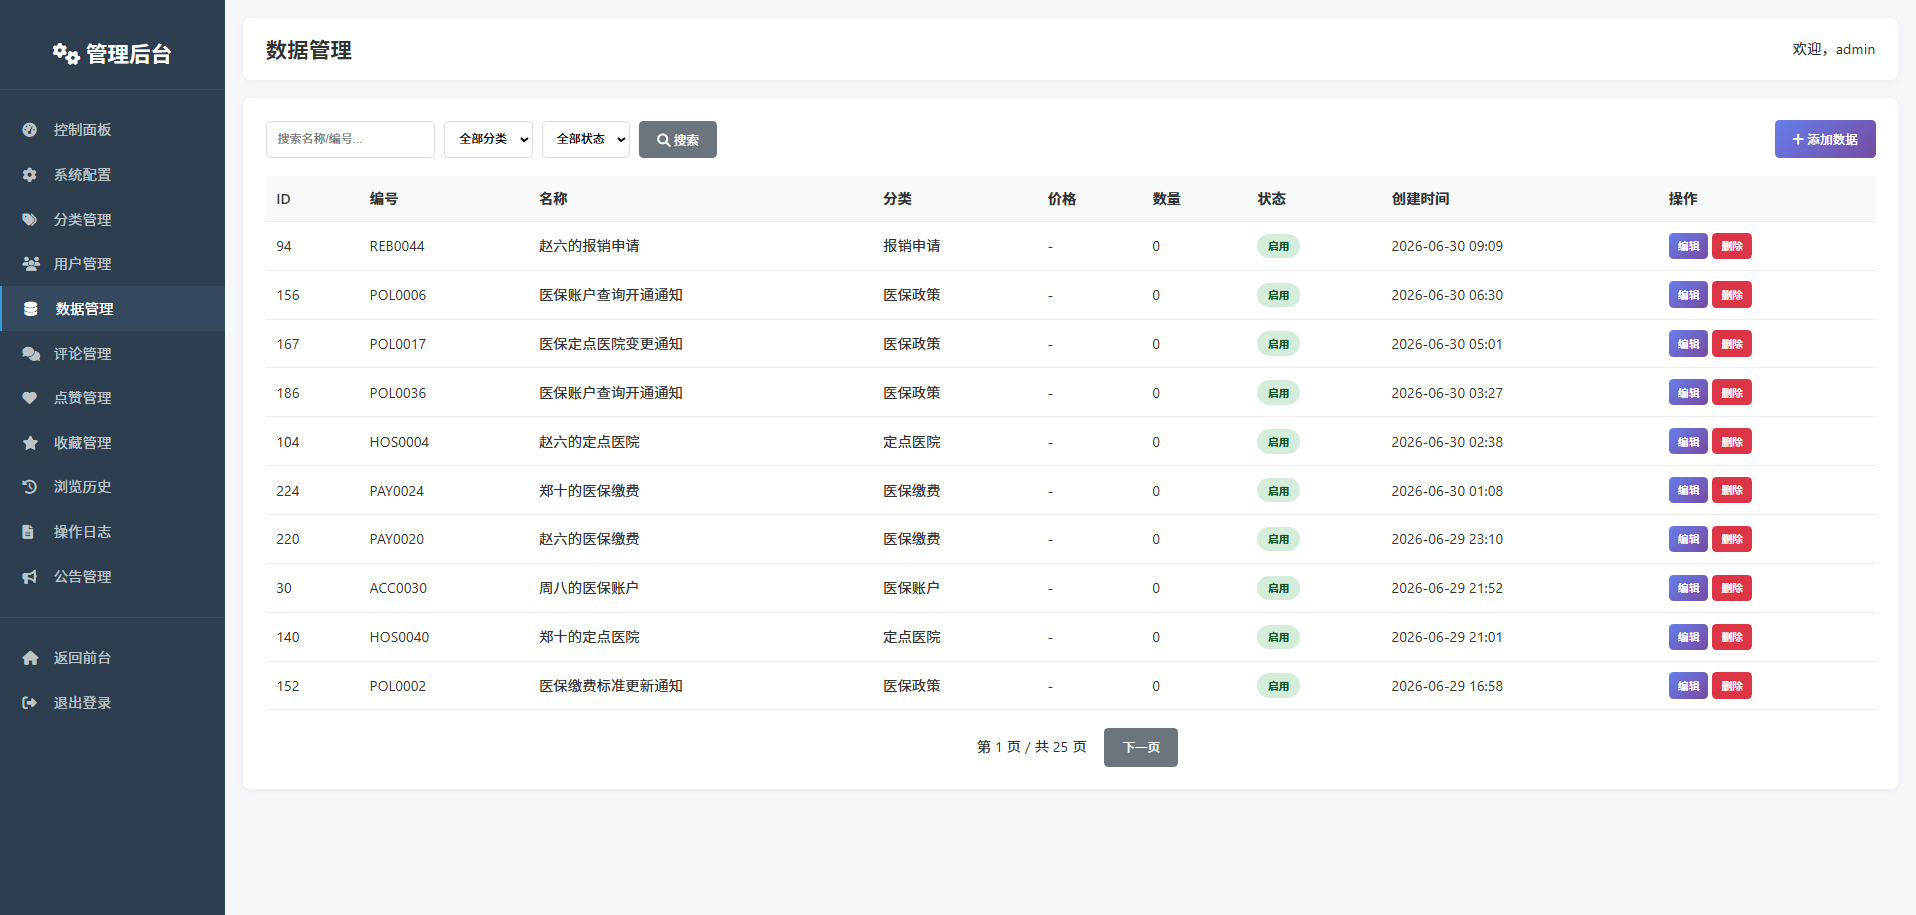
Task: Click the 用户管理 users icon
Action: [x=30, y=264]
